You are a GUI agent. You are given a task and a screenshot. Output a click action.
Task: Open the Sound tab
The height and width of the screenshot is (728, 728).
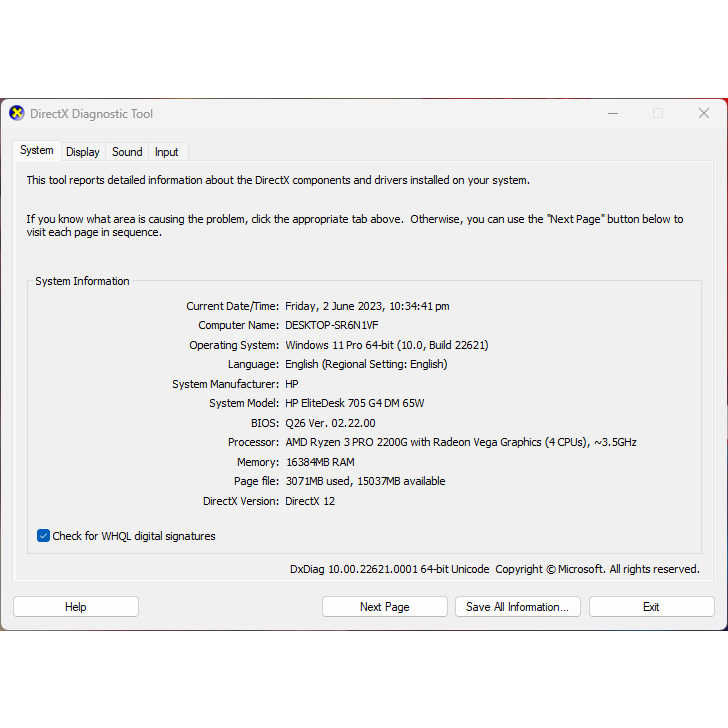tap(127, 152)
